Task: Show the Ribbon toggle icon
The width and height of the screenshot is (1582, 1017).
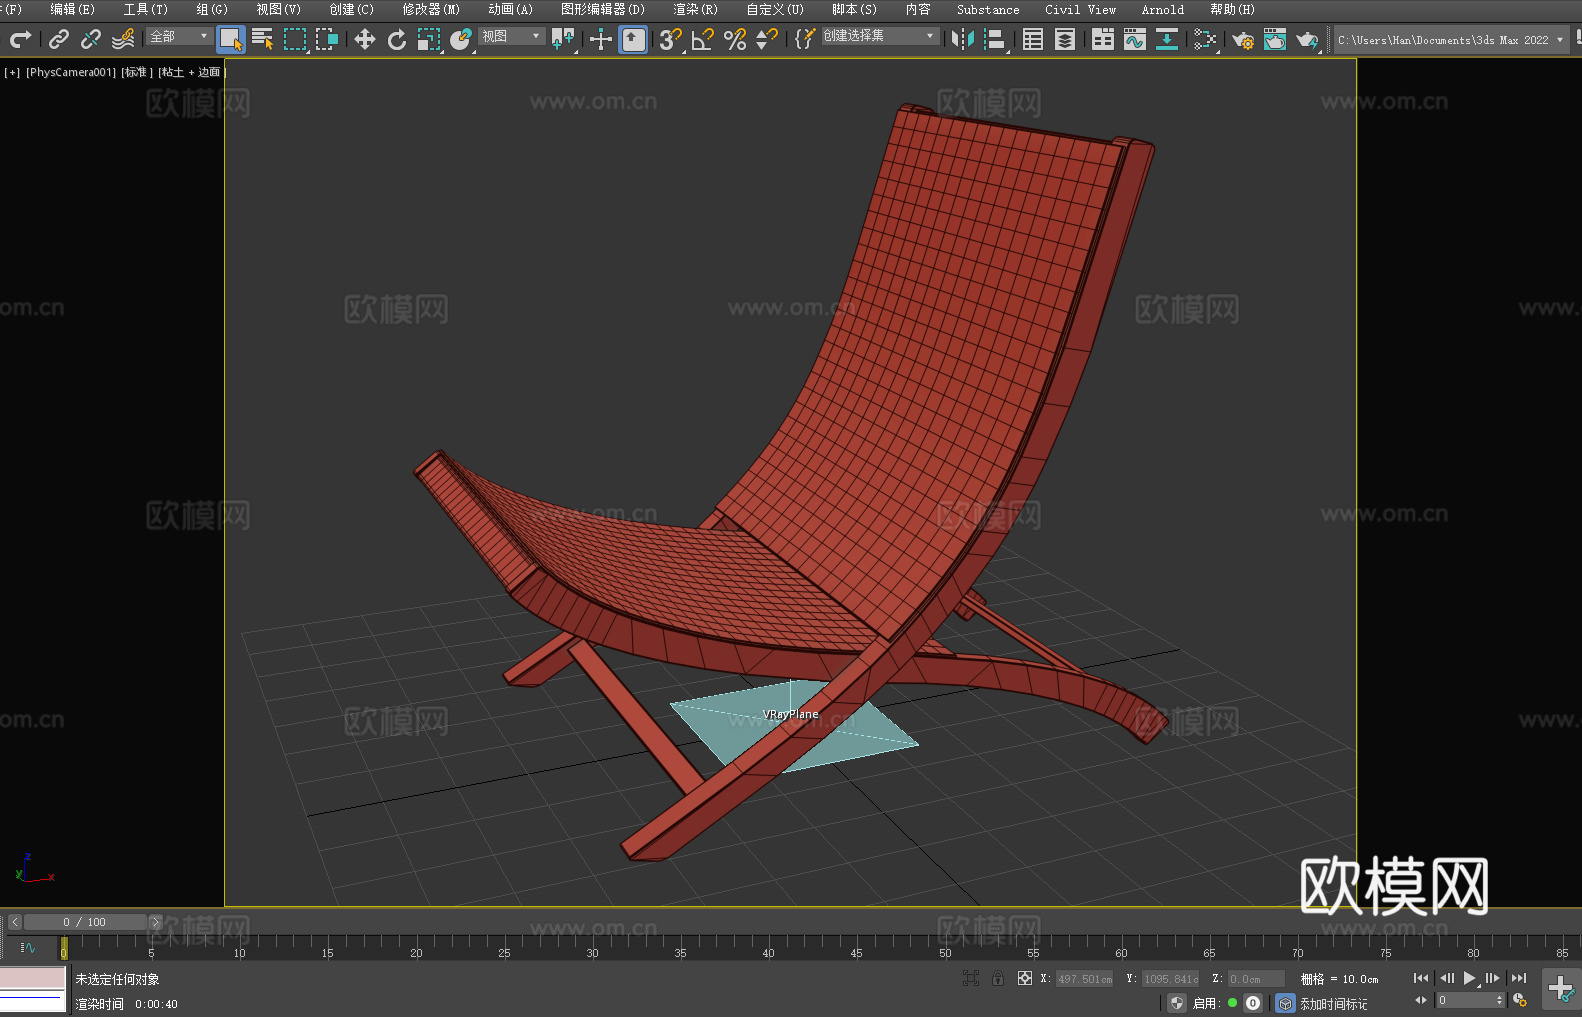Action: [1103, 39]
